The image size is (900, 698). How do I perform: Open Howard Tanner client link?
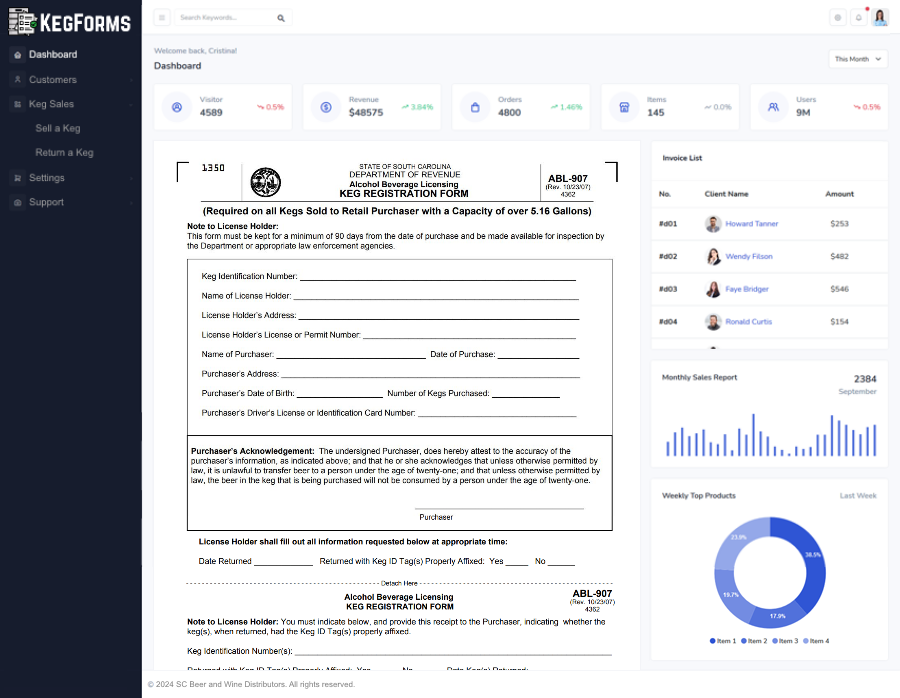point(751,224)
